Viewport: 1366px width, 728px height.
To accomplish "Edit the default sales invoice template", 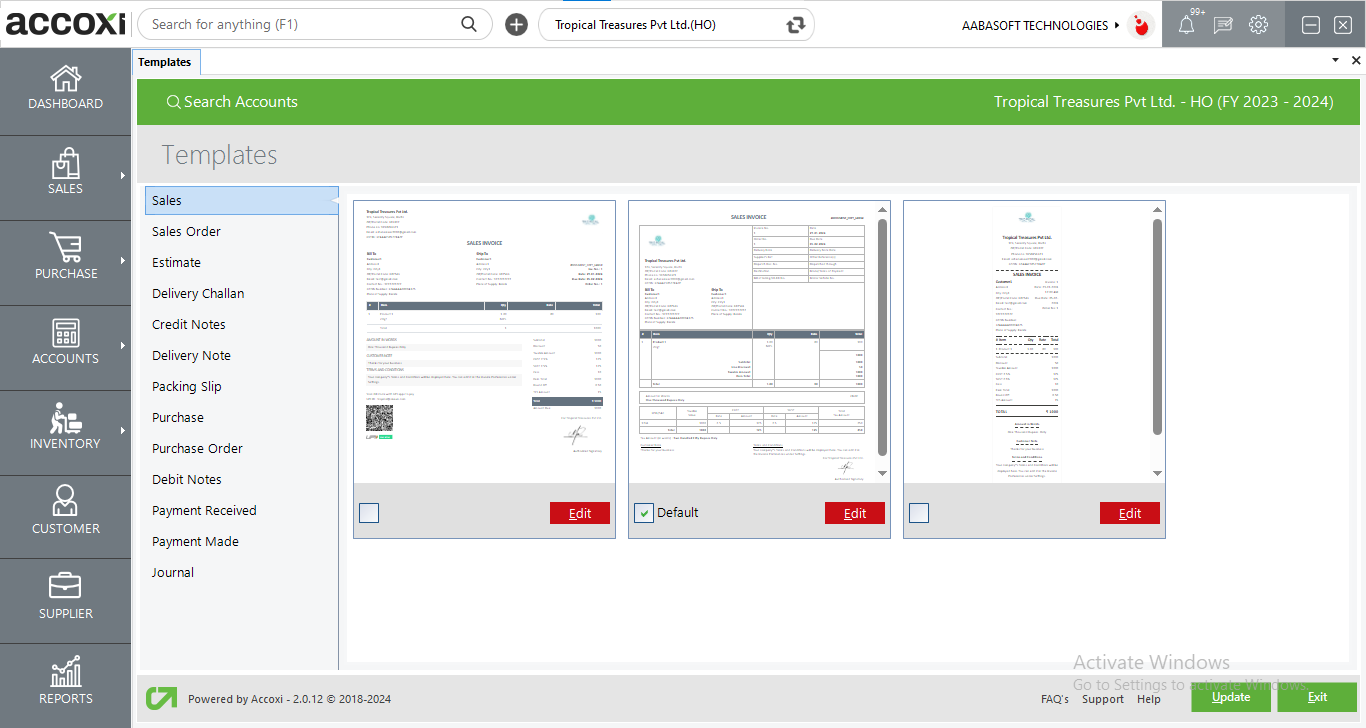I will [855, 512].
